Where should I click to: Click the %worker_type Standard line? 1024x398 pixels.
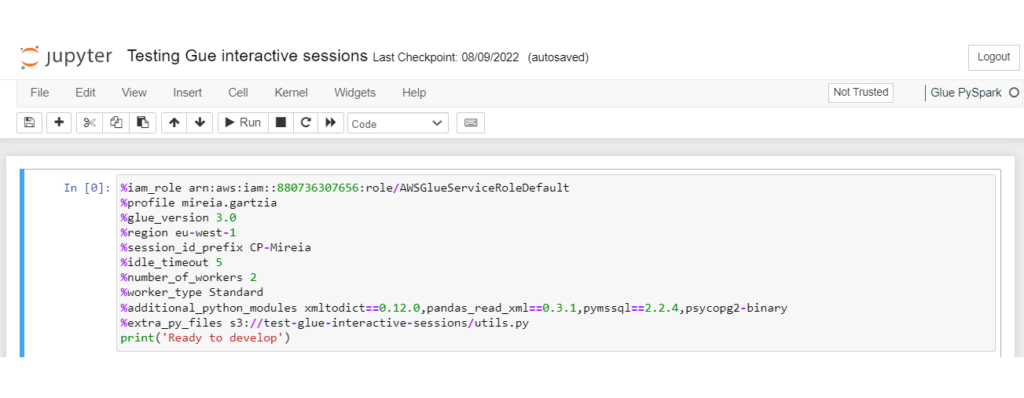pyautogui.click(x=192, y=292)
